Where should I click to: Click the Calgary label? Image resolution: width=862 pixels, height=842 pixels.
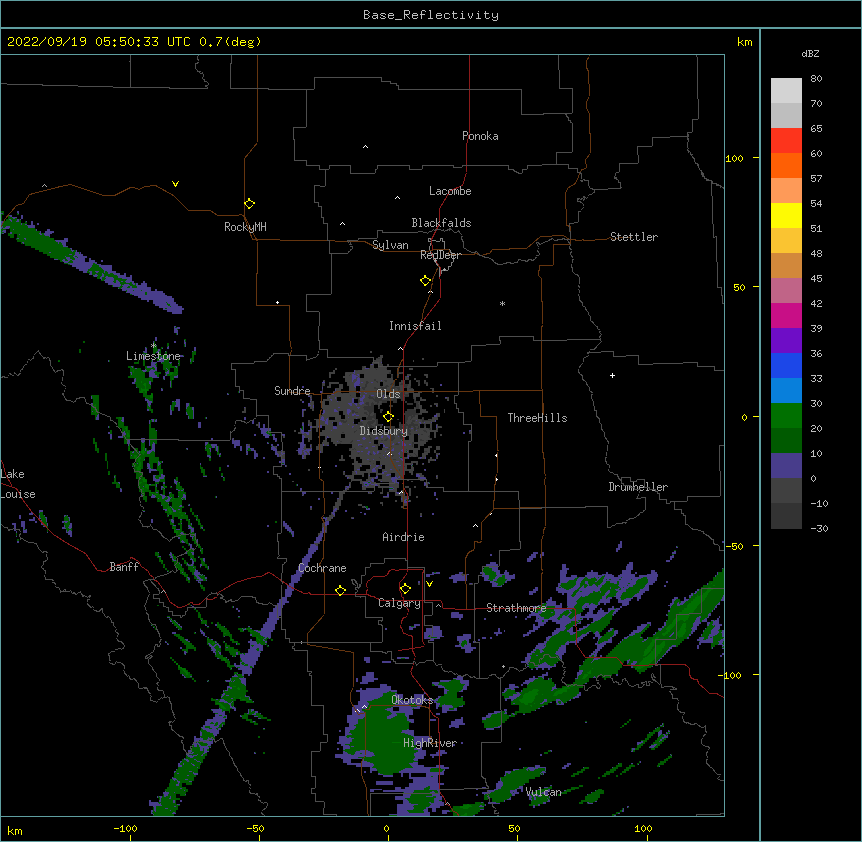coord(399,603)
